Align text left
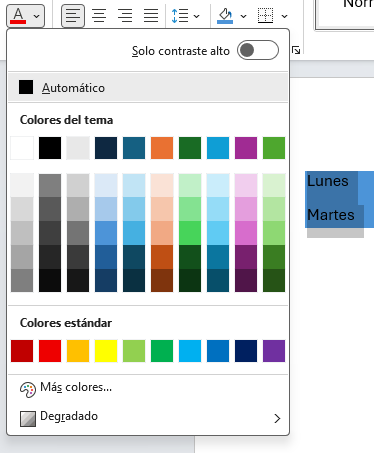374x453 pixels. coord(73,16)
